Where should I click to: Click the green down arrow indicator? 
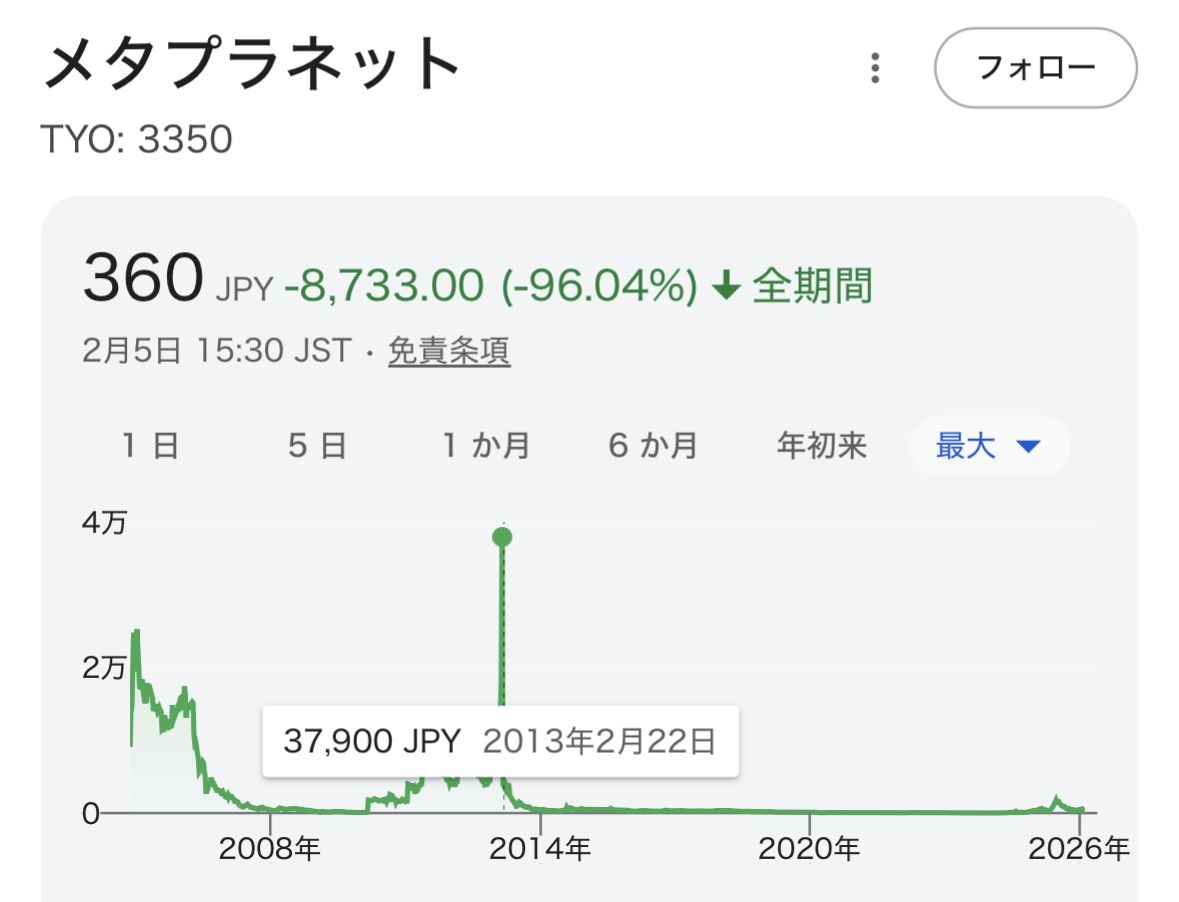pyautogui.click(x=726, y=287)
